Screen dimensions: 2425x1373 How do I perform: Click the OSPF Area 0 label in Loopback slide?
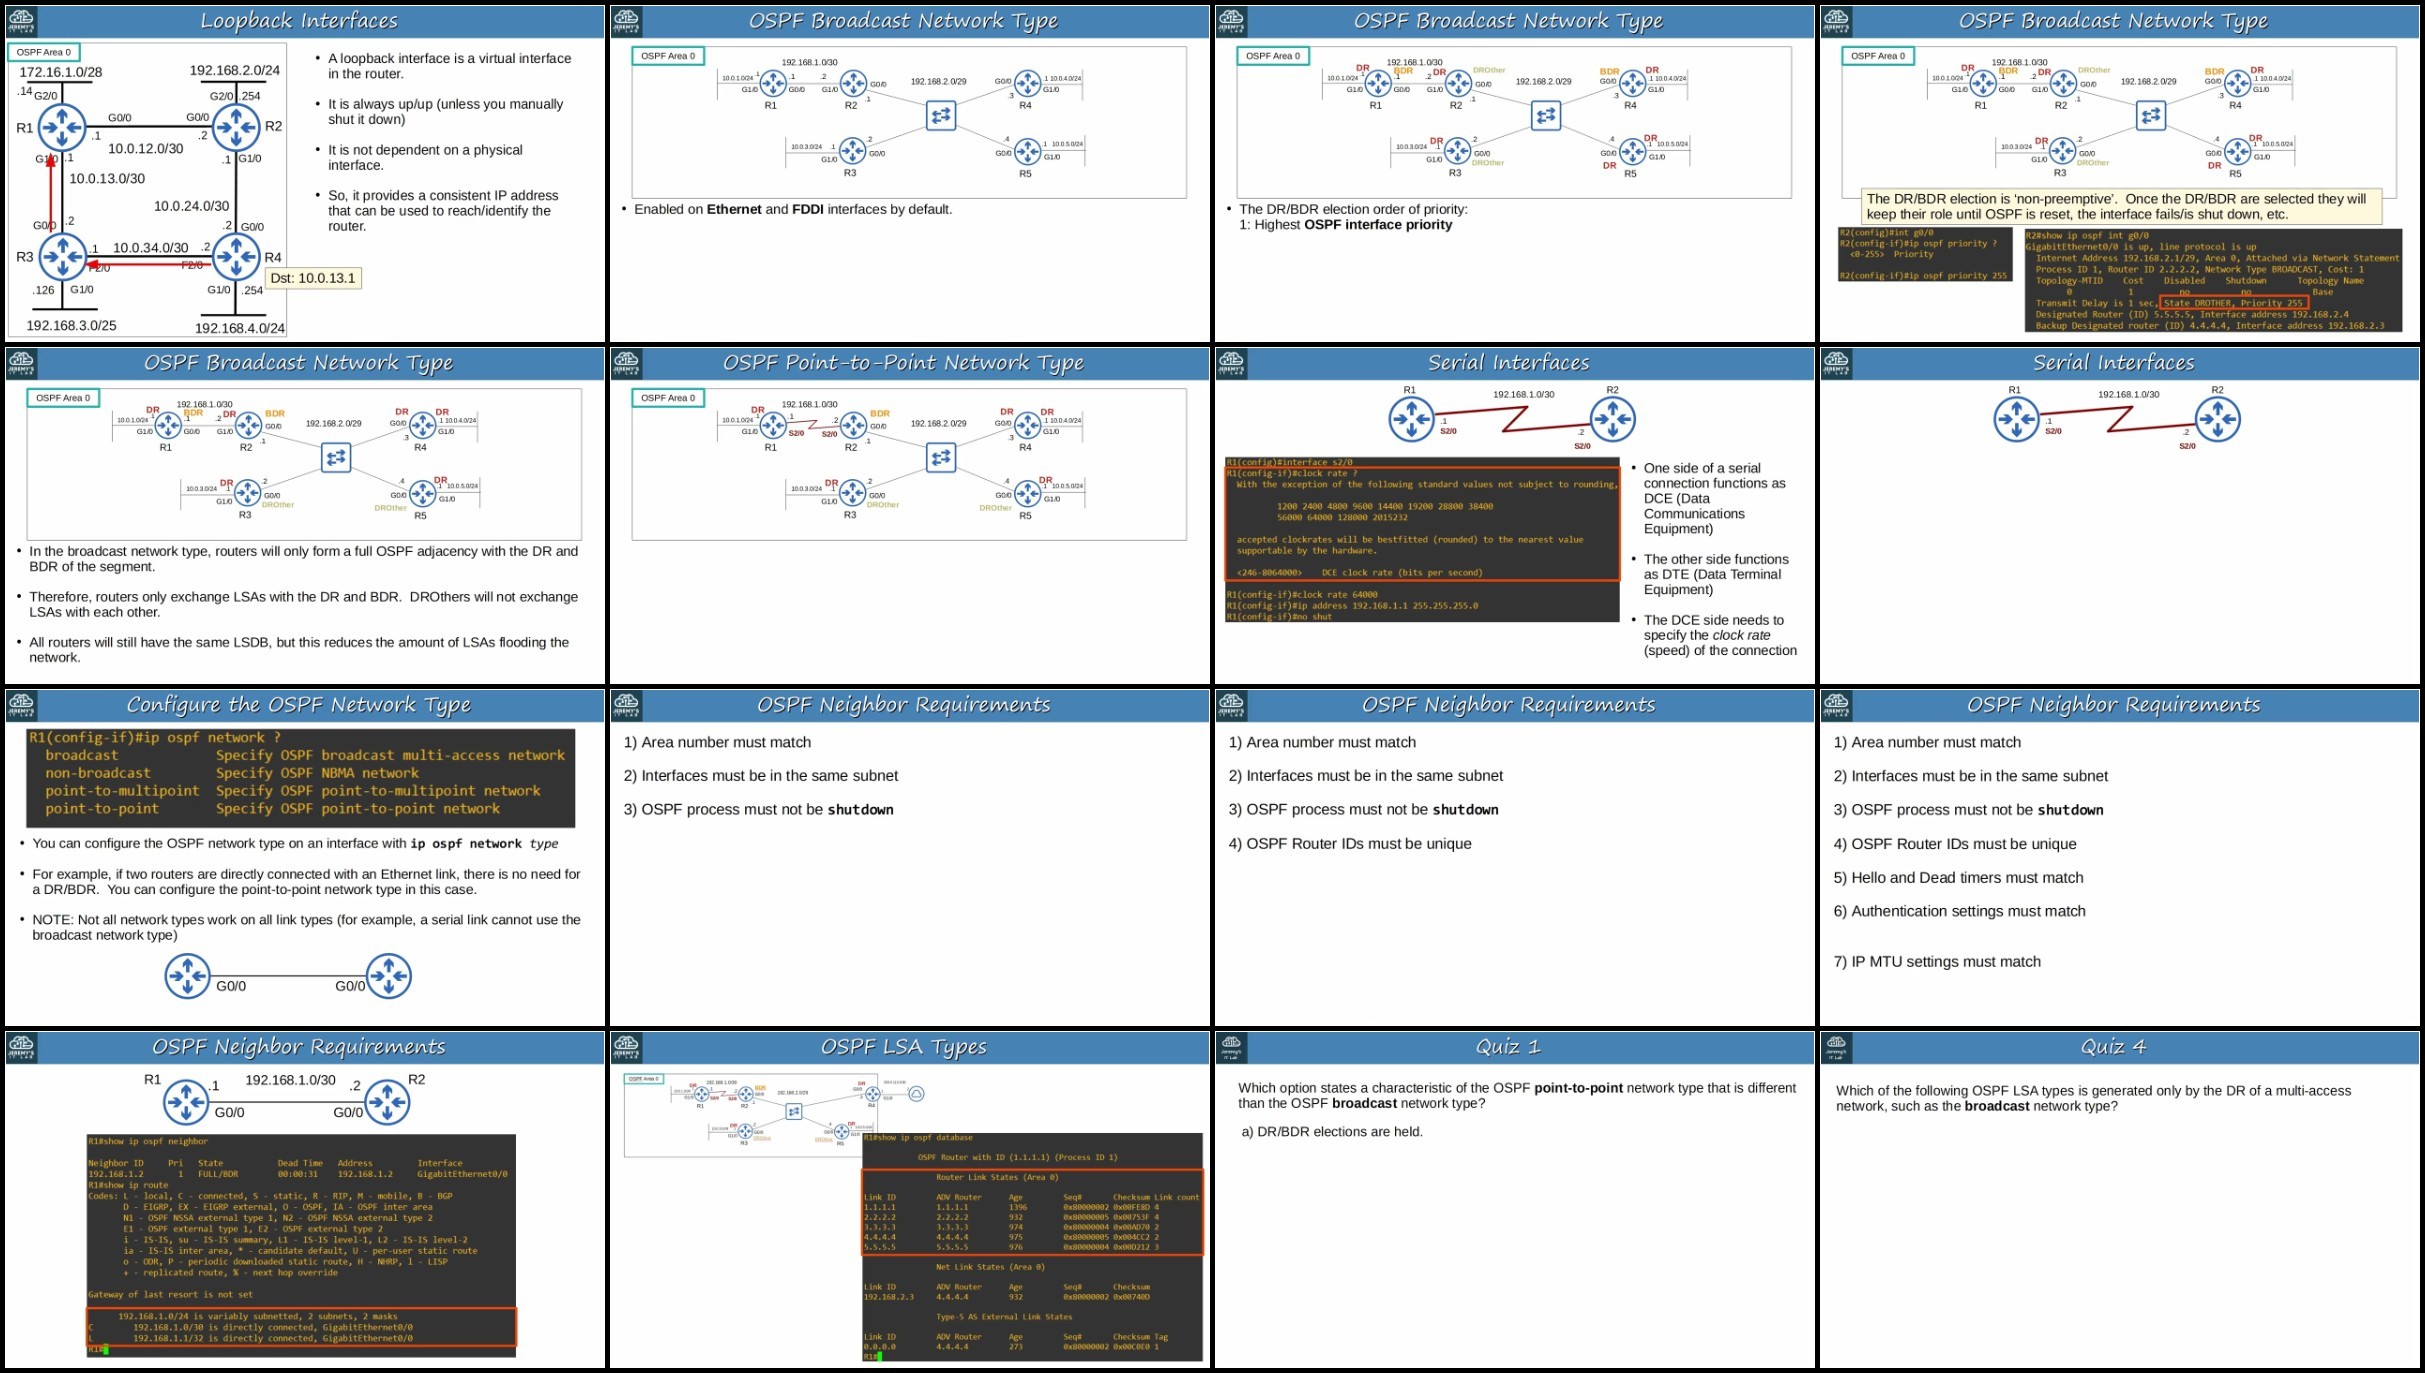[43, 52]
